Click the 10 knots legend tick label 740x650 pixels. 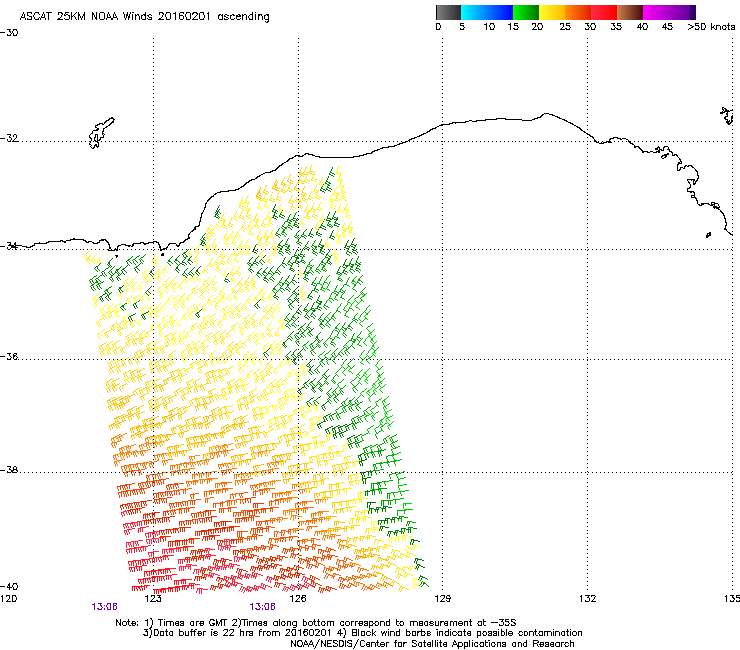coord(489,27)
